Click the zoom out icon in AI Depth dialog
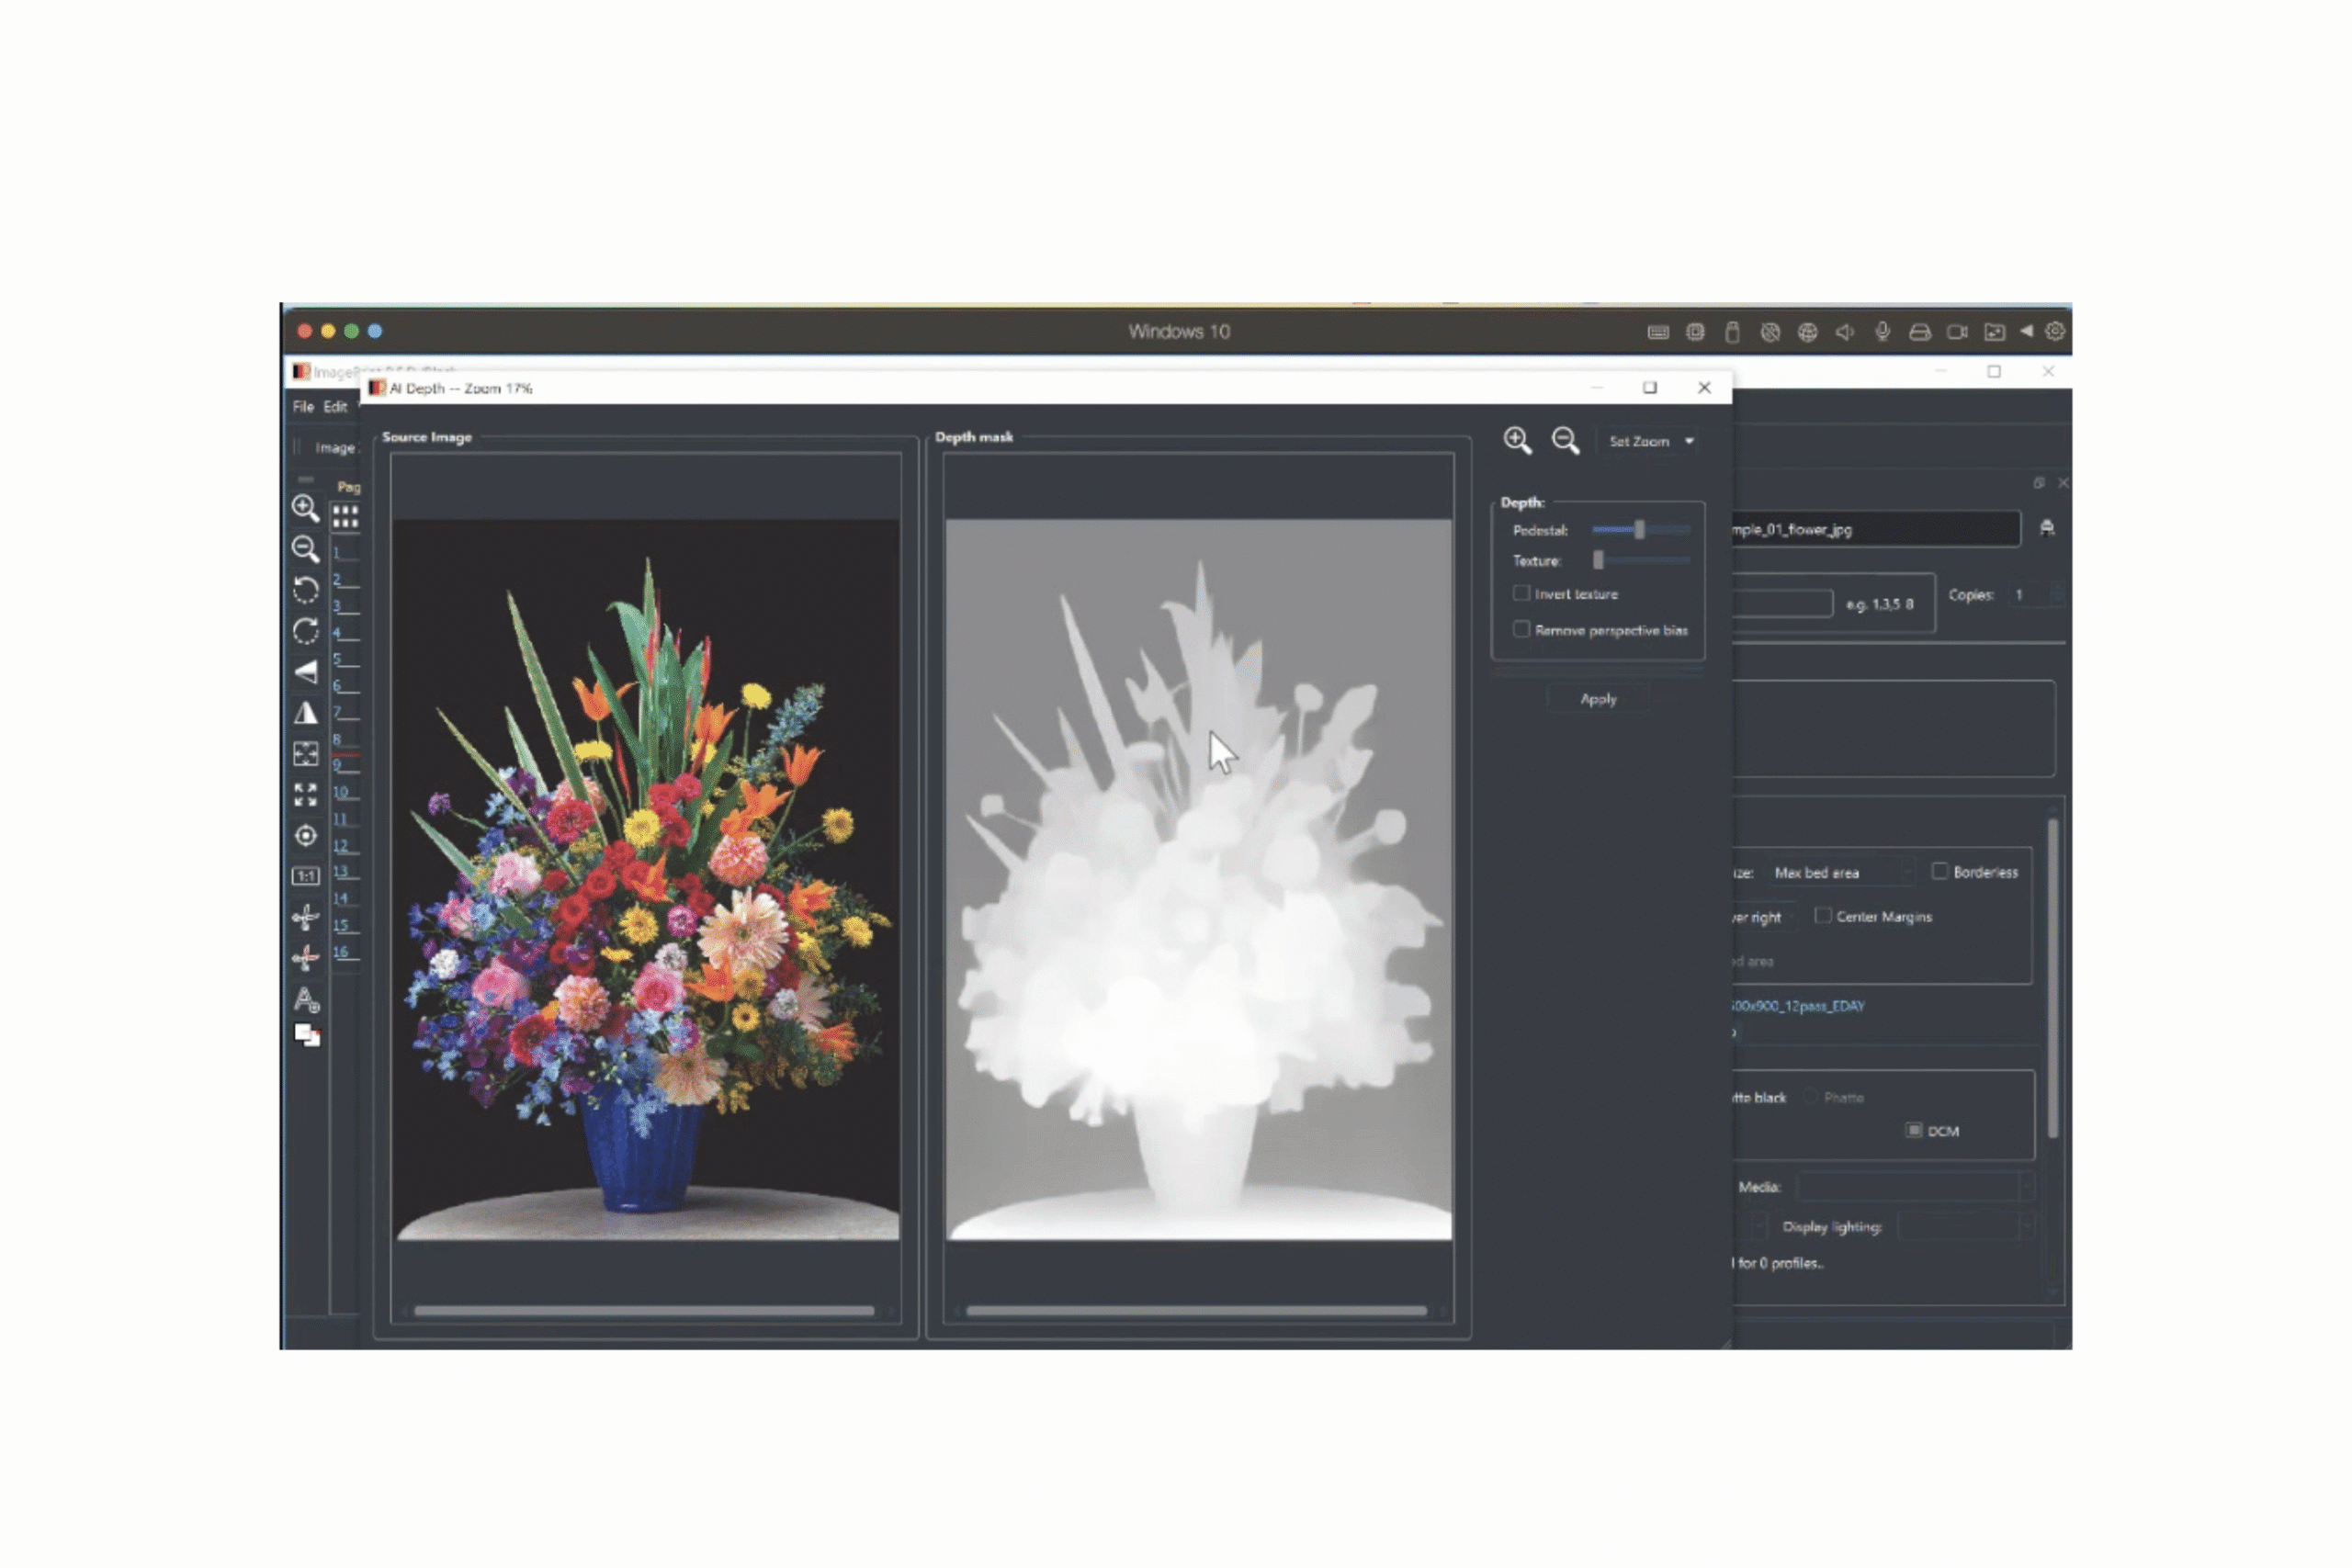 (x=1564, y=440)
